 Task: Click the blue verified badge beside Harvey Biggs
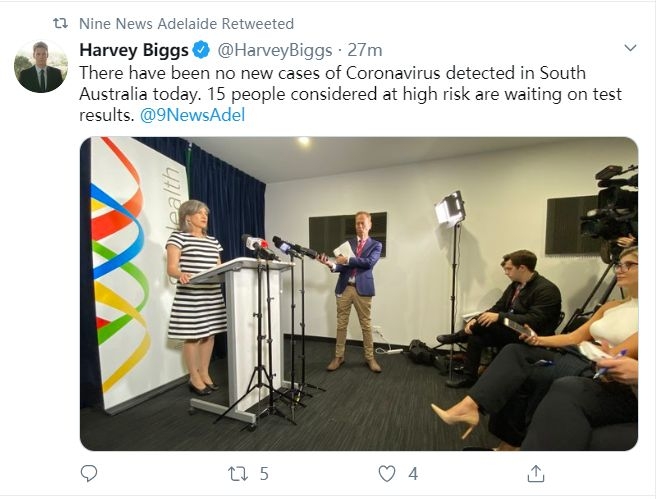[201, 49]
